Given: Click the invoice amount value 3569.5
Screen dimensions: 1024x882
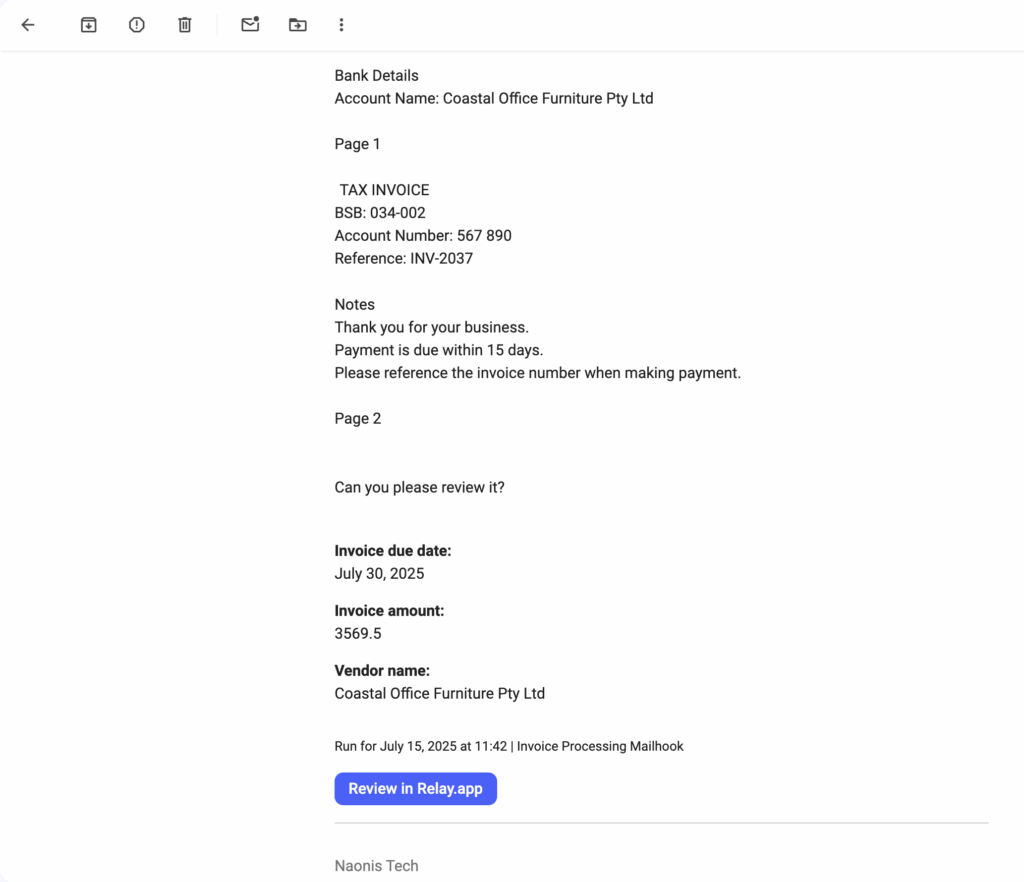Looking at the screenshot, I should tap(357, 634).
